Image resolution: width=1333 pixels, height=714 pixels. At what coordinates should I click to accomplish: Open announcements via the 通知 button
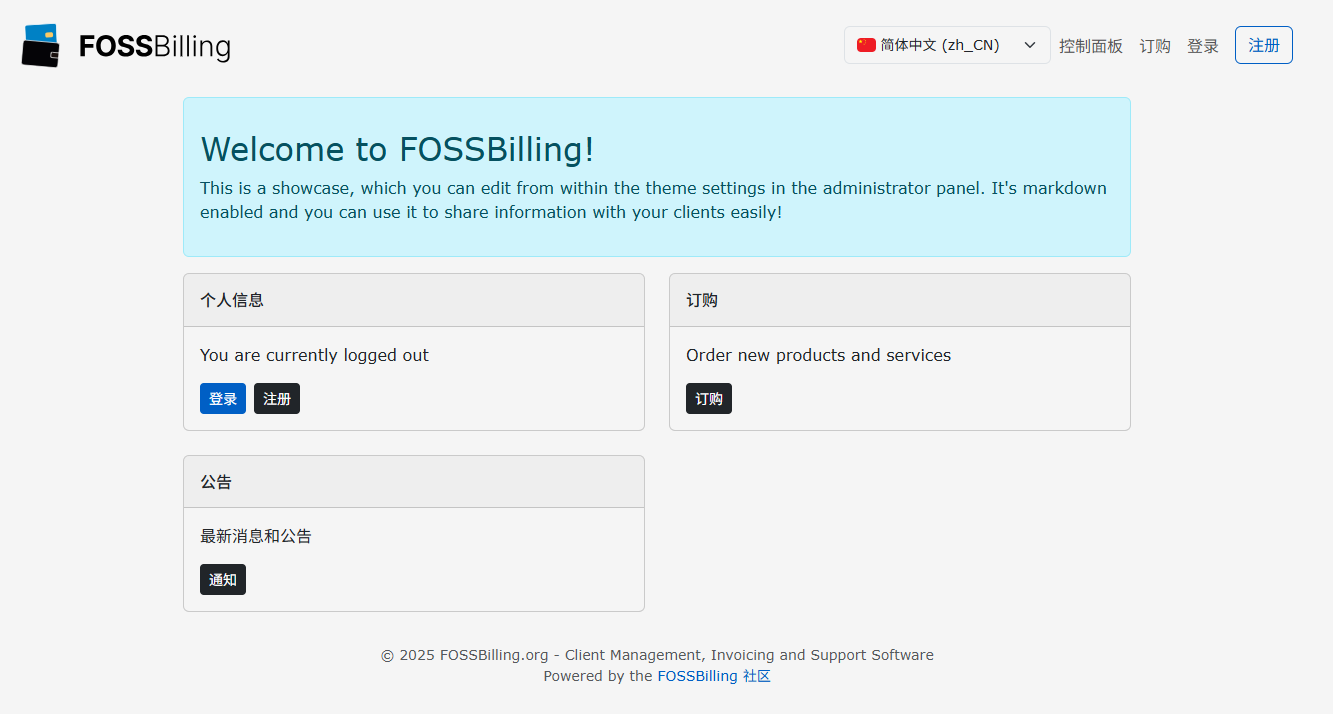click(223, 580)
